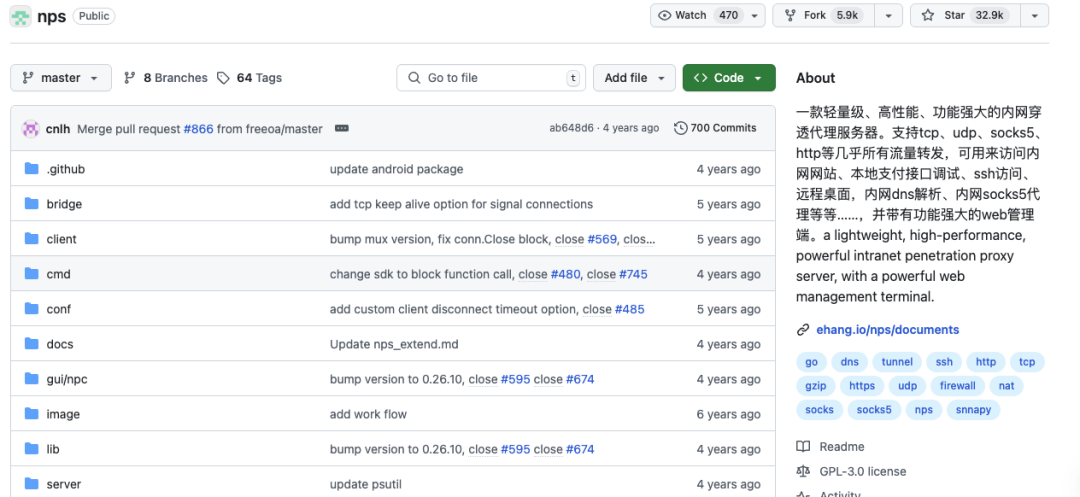The width and height of the screenshot is (1080, 497).
Task: Select the 'nat' topic tag
Action: click(1006, 386)
